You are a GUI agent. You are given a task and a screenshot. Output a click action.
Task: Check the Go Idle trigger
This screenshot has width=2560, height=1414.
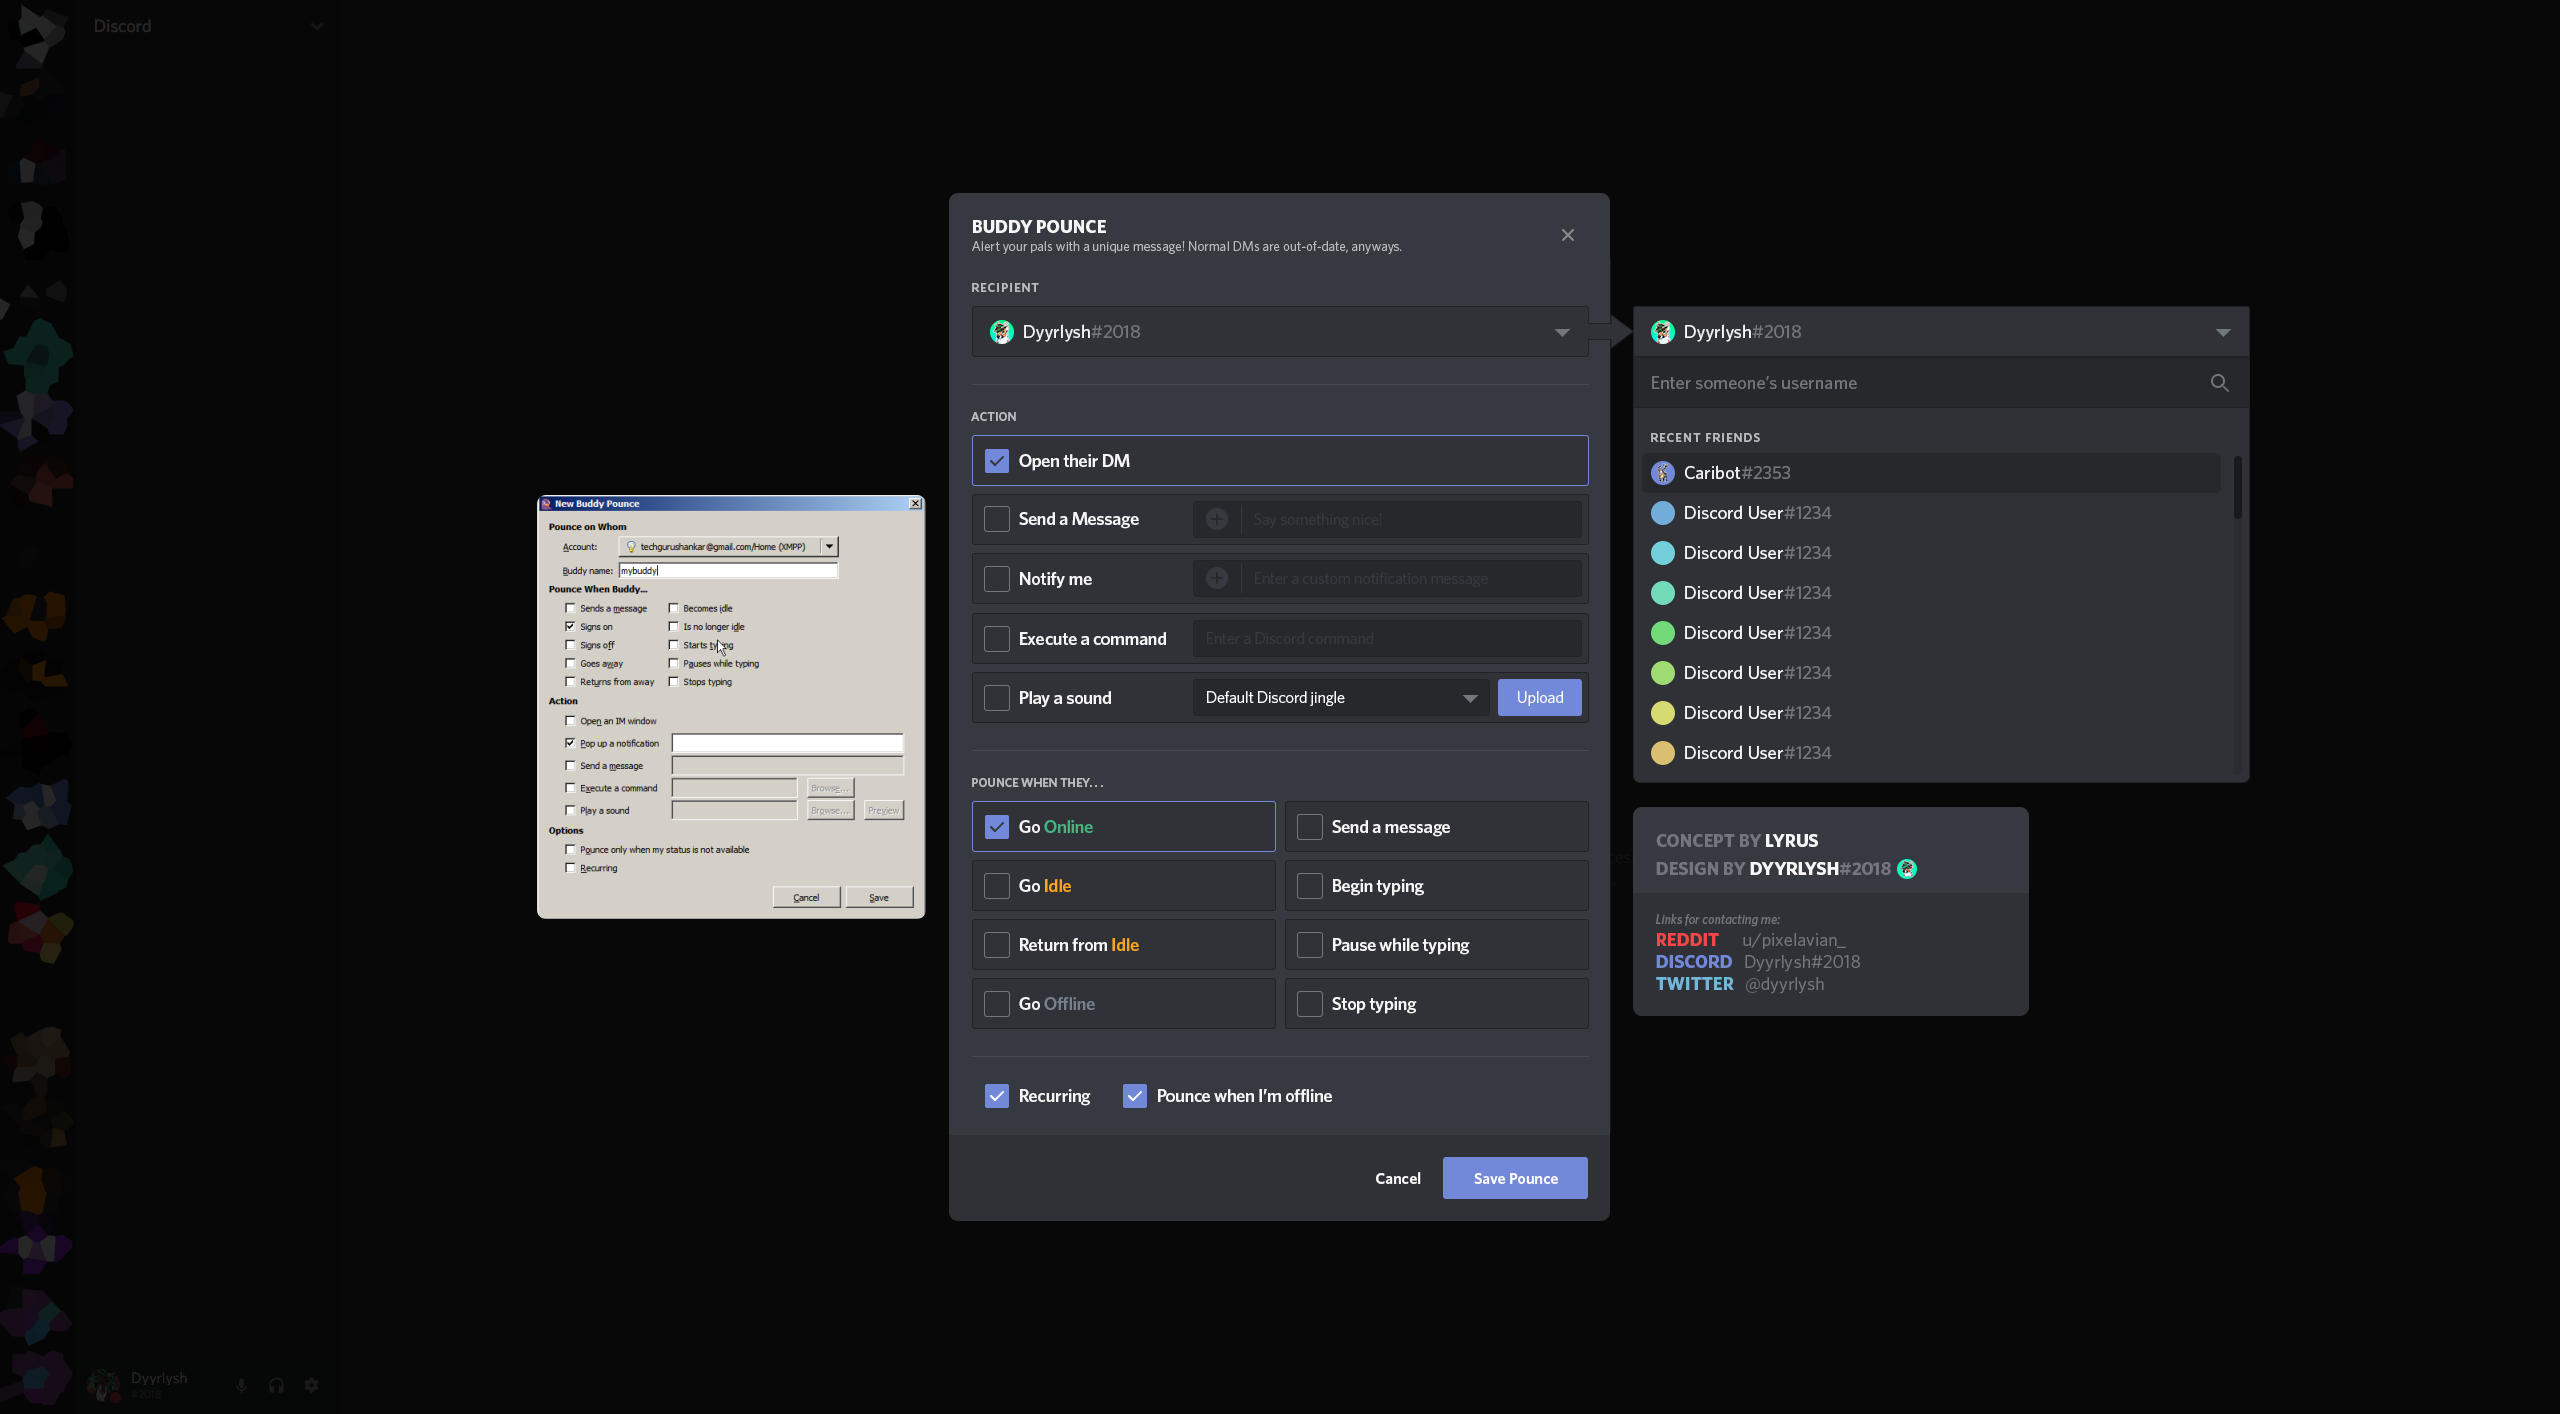[996, 886]
